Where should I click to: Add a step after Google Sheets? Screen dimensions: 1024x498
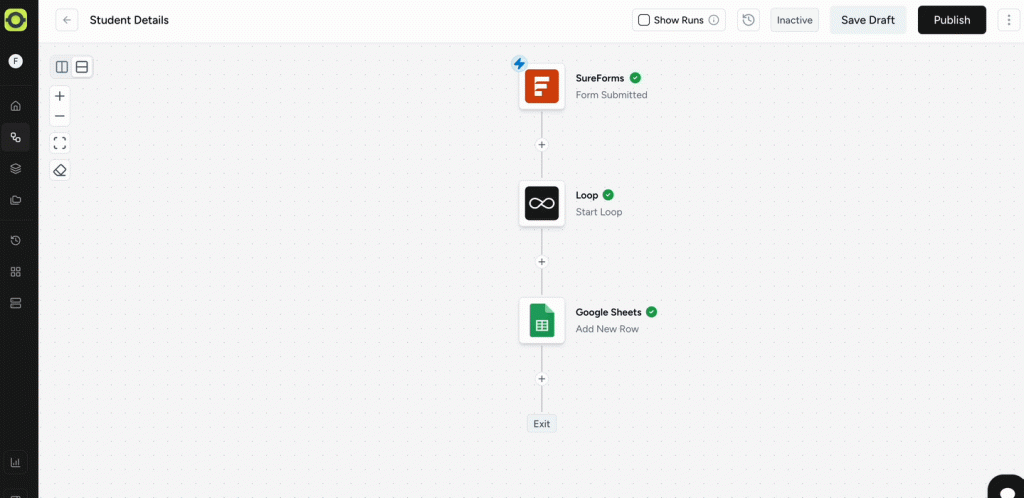tap(541, 379)
